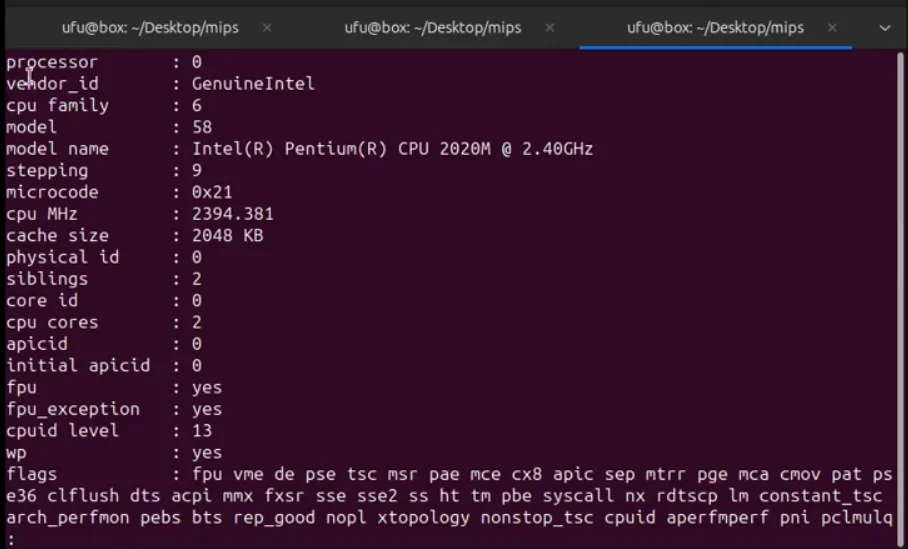Click the 'aperfmperf' flag word
The image size is (908, 549).
(x=717, y=518)
